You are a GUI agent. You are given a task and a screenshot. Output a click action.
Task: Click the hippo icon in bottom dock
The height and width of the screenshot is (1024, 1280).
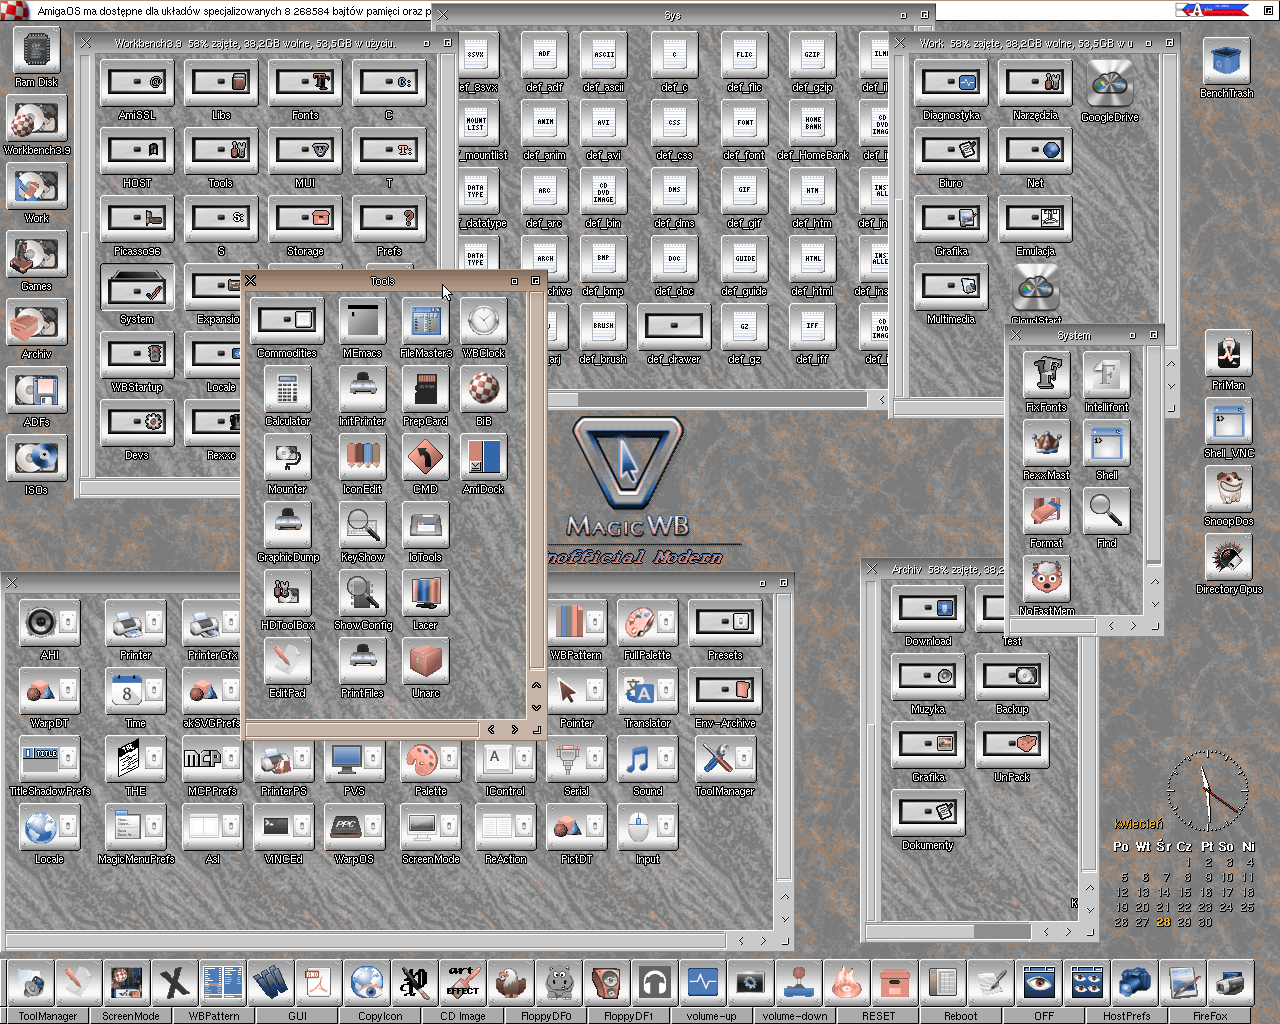(559, 983)
